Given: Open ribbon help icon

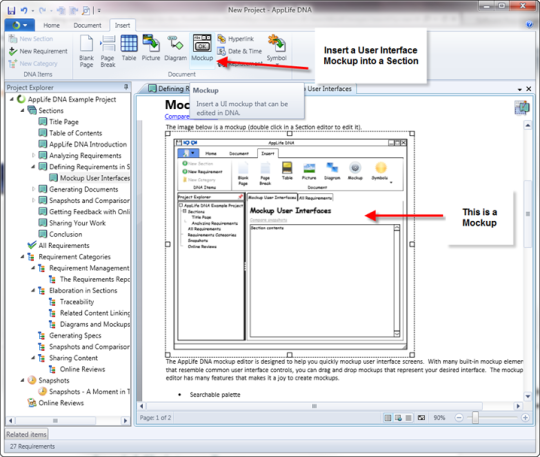Looking at the screenshot, I should tap(530, 24).
